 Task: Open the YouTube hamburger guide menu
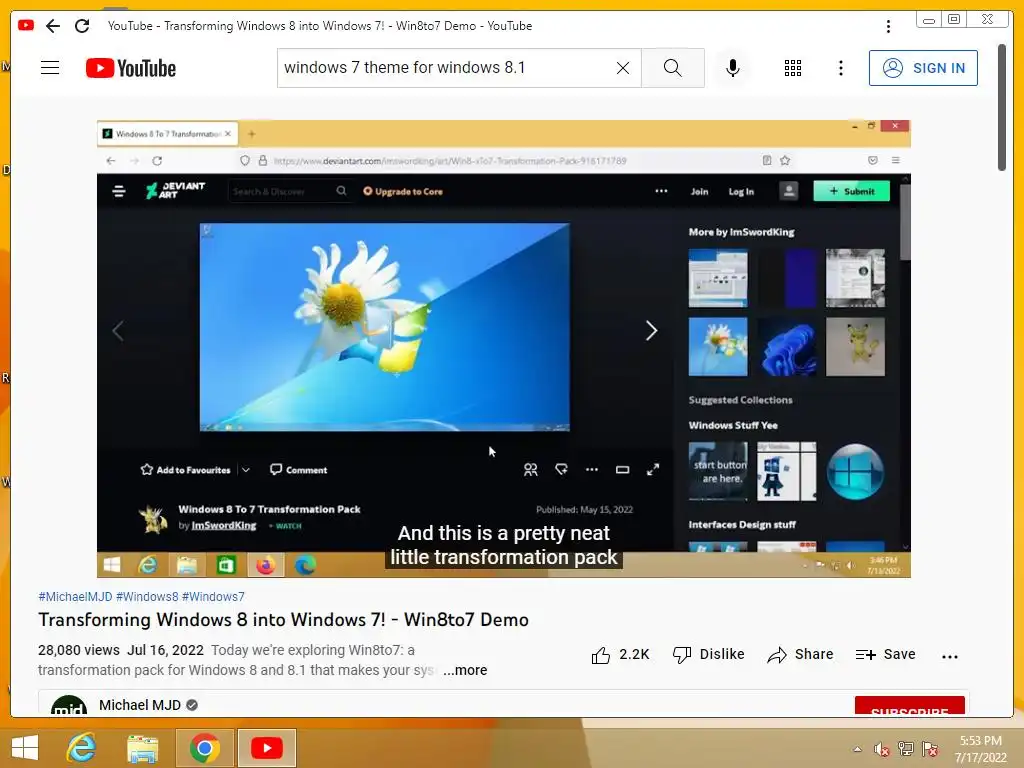[50, 68]
